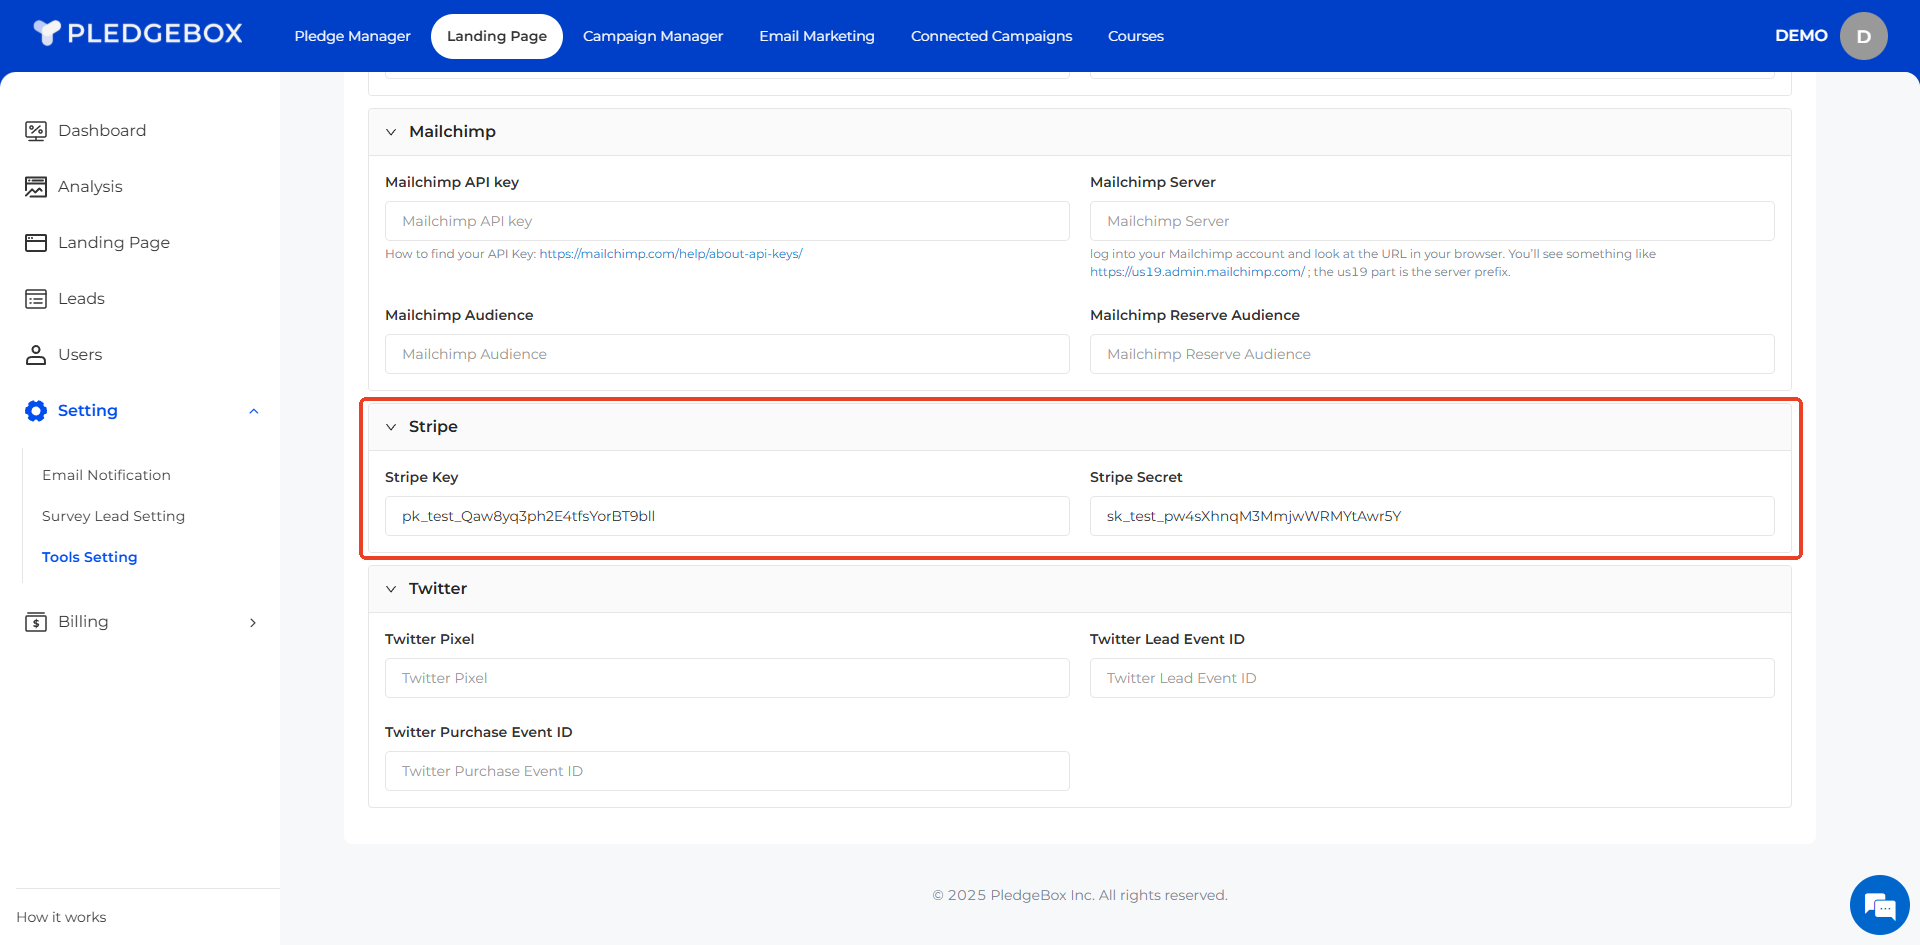
Task: Click the Analysis chart icon
Action: point(36,187)
